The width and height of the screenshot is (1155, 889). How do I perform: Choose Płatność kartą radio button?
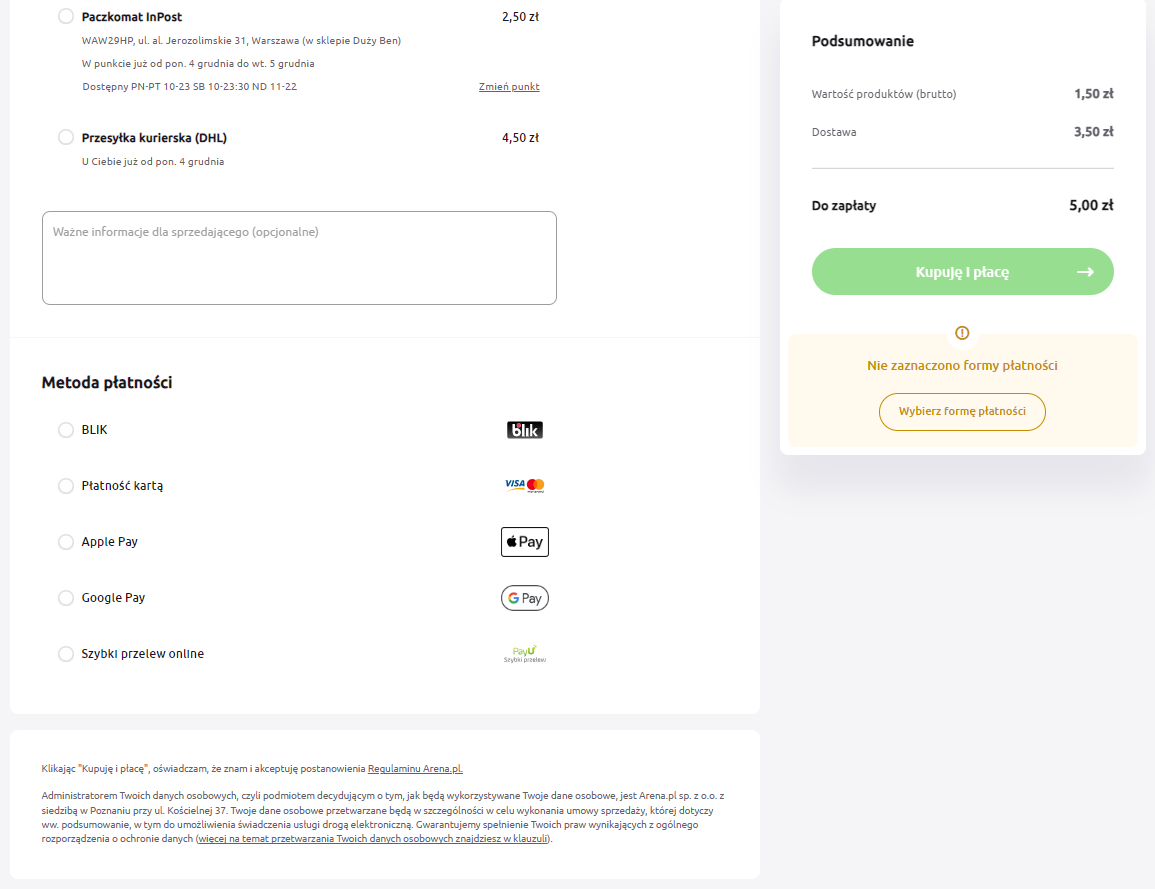pos(66,486)
